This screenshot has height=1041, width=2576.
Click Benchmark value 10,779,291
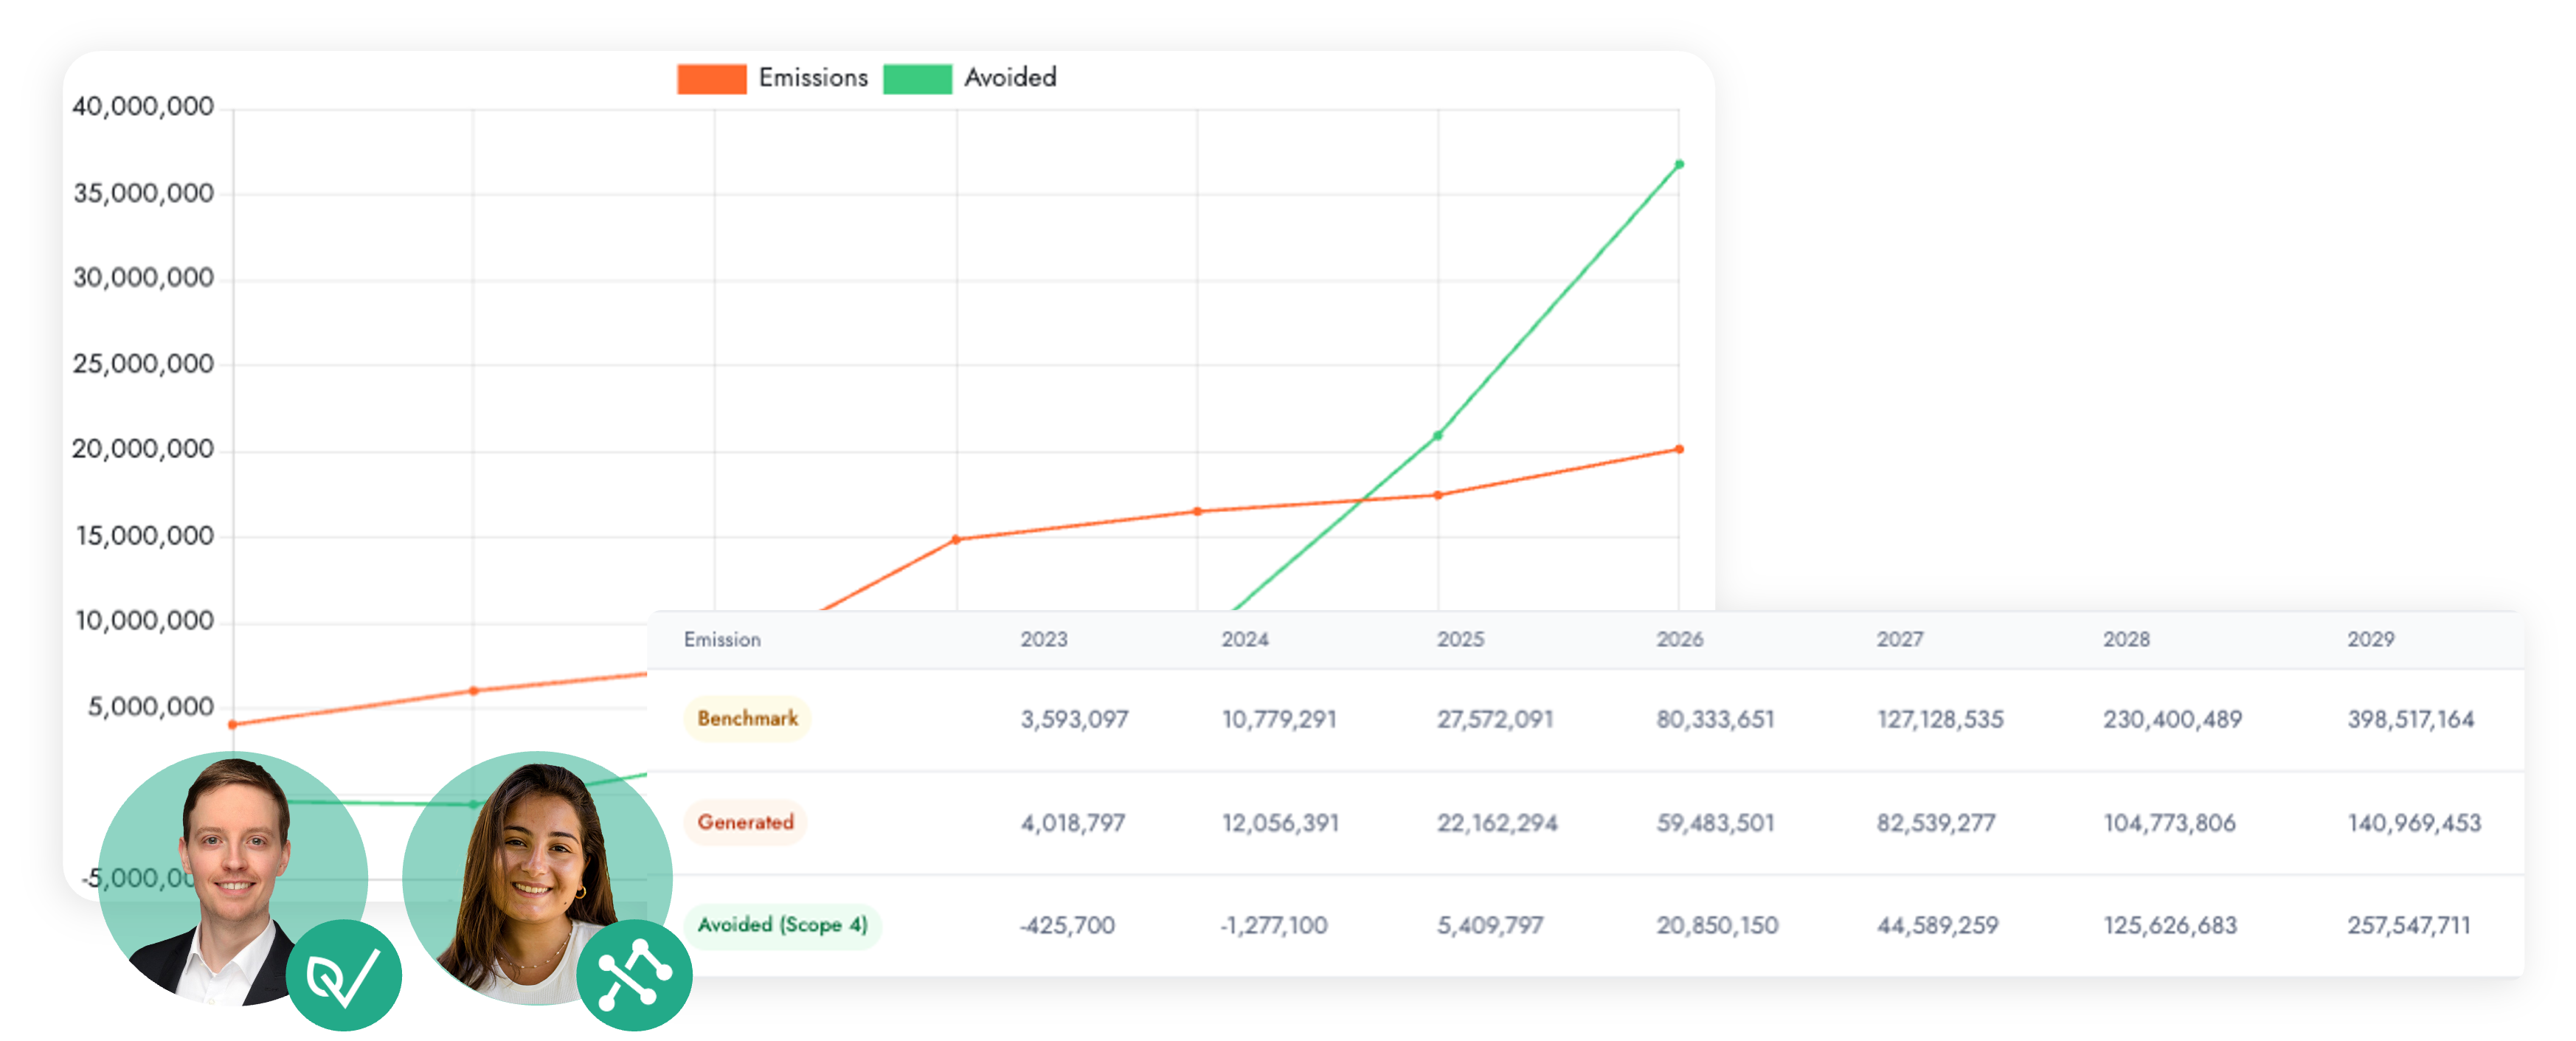coord(1279,720)
